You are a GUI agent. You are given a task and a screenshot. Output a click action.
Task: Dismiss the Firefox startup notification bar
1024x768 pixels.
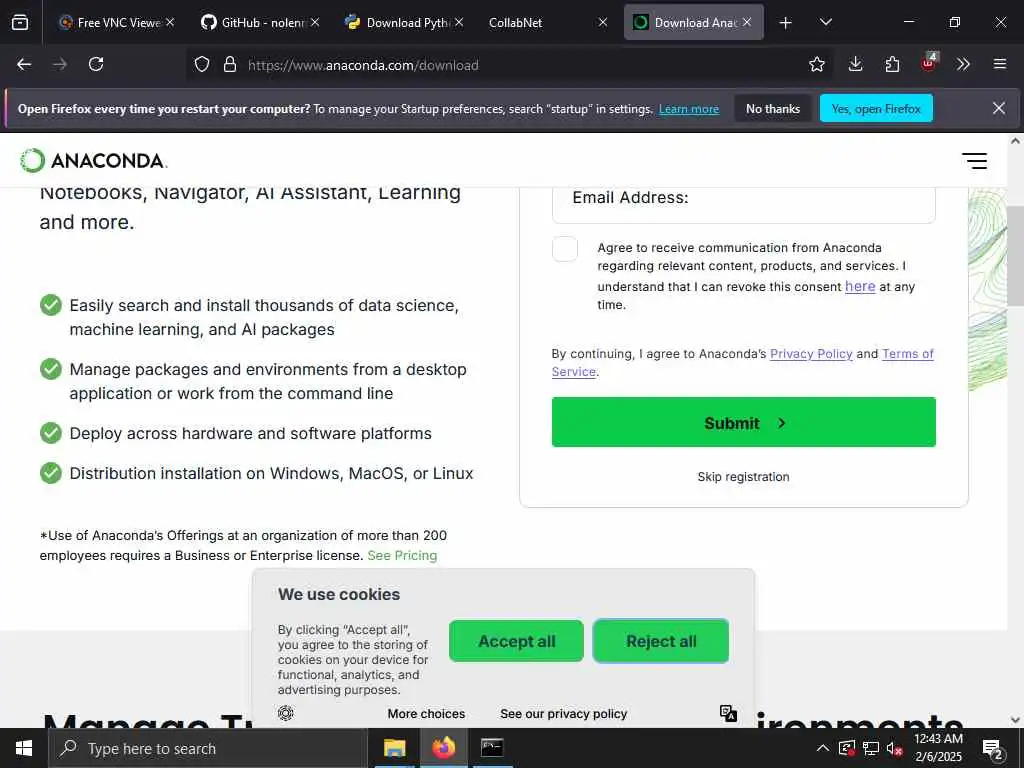coord(999,108)
